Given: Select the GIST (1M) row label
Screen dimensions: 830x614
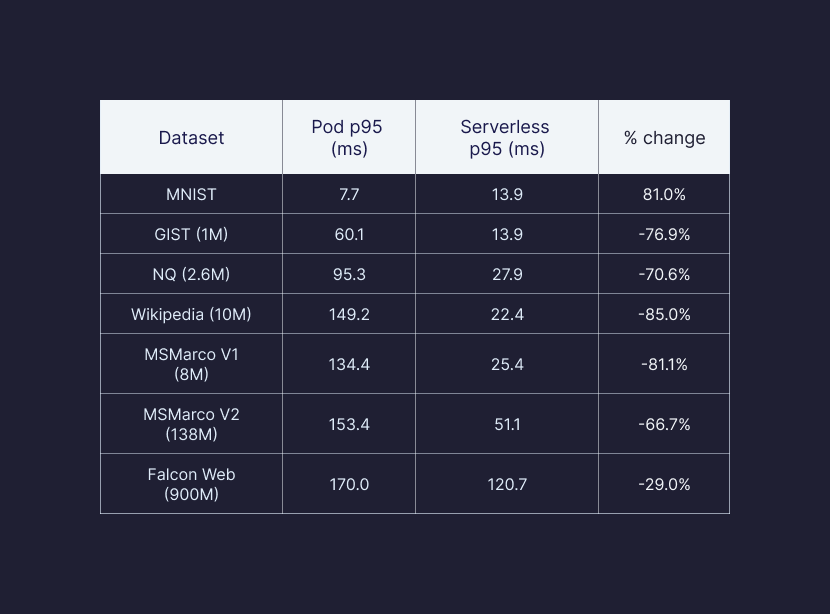Looking at the screenshot, I should pyautogui.click(x=191, y=234).
